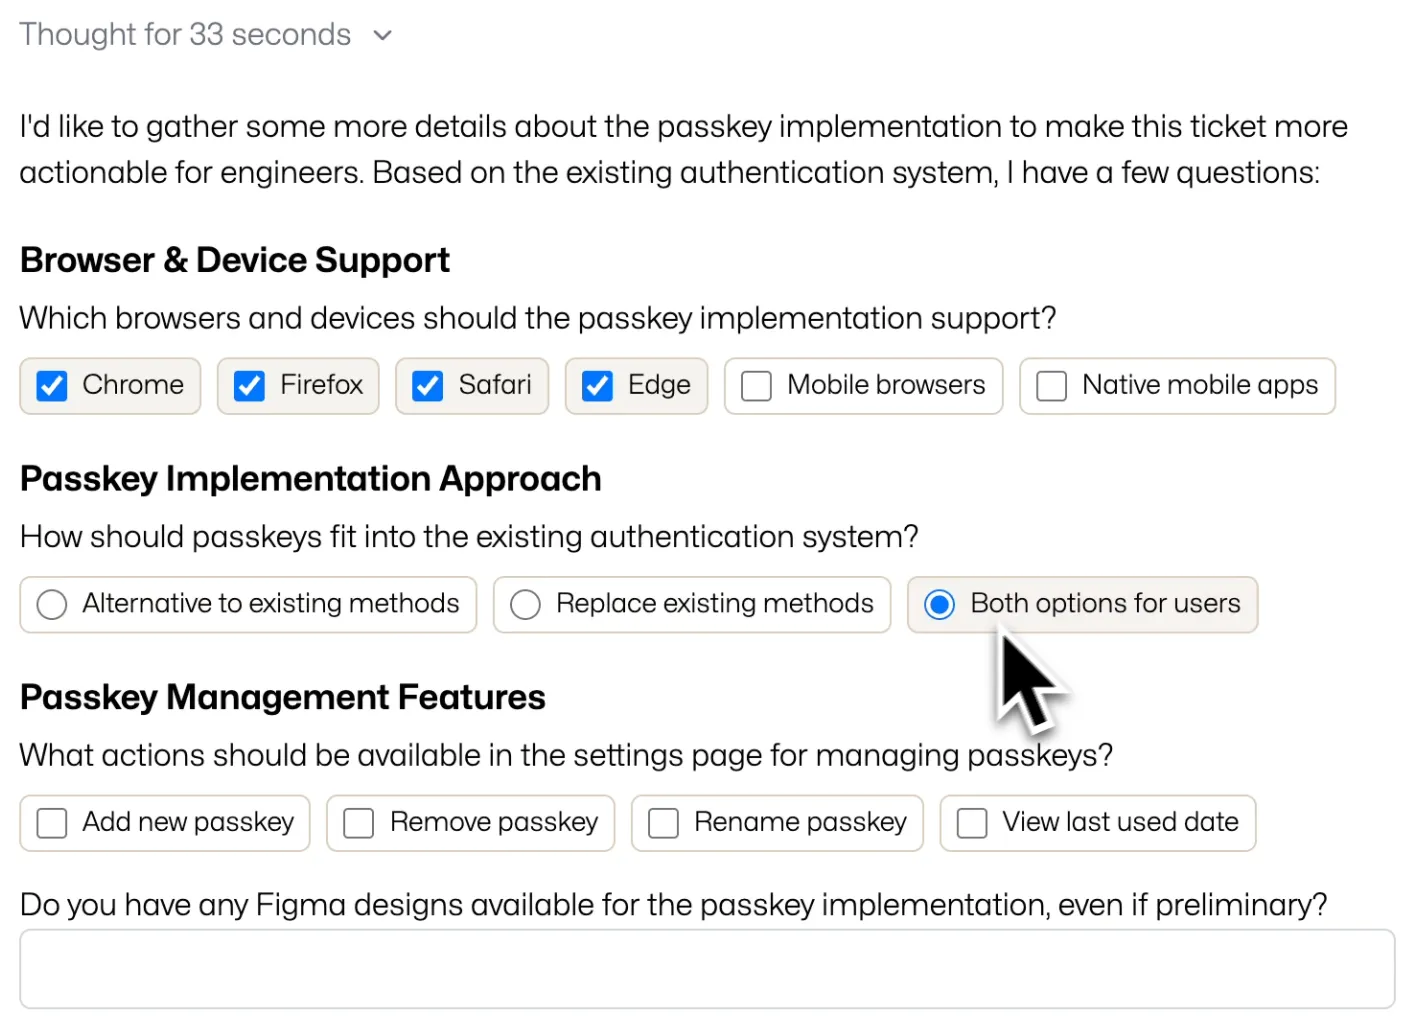Click the 'Passkey Implementation Approach' heading

coord(310,479)
